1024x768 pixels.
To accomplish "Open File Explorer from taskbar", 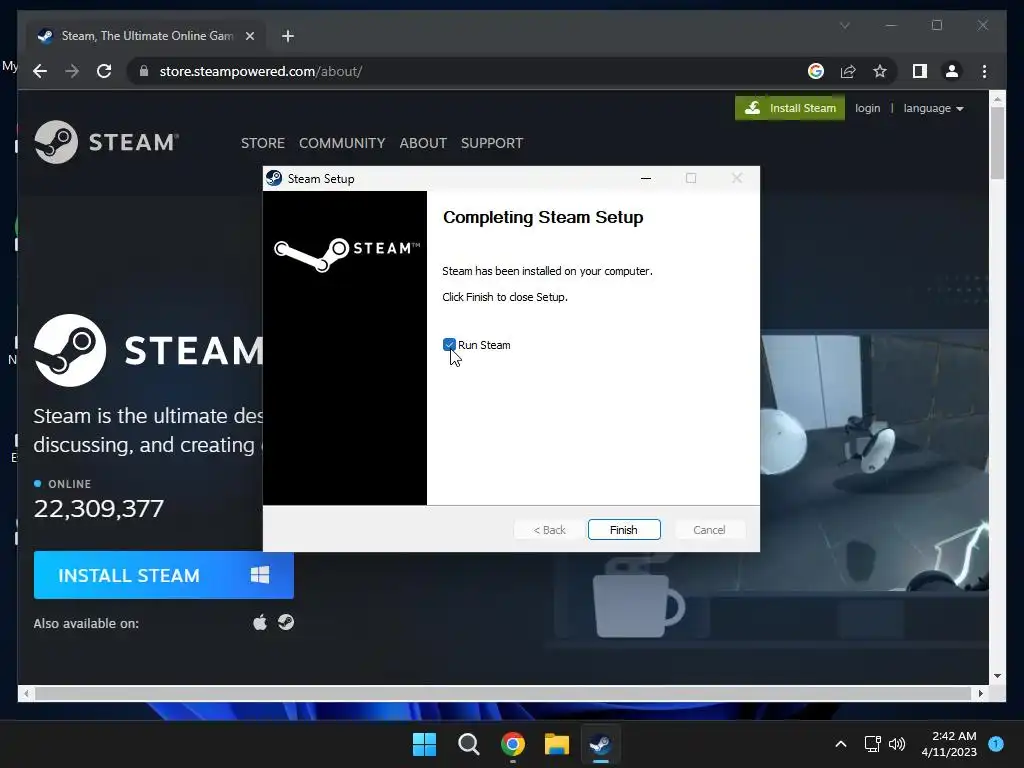I will click(x=556, y=744).
